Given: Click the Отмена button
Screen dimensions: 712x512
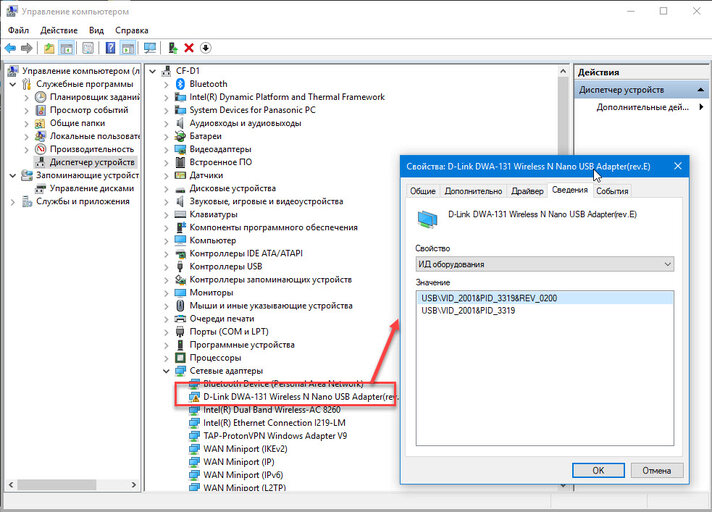Looking at the screenshot, I should 656,470.
